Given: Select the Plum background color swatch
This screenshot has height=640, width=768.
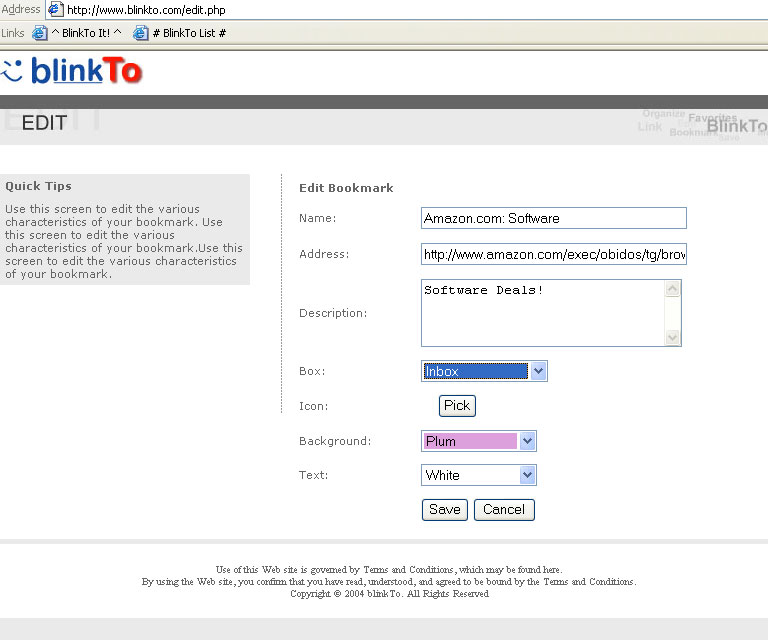Looking at the screenshot, I should click(x=470, y=441).
